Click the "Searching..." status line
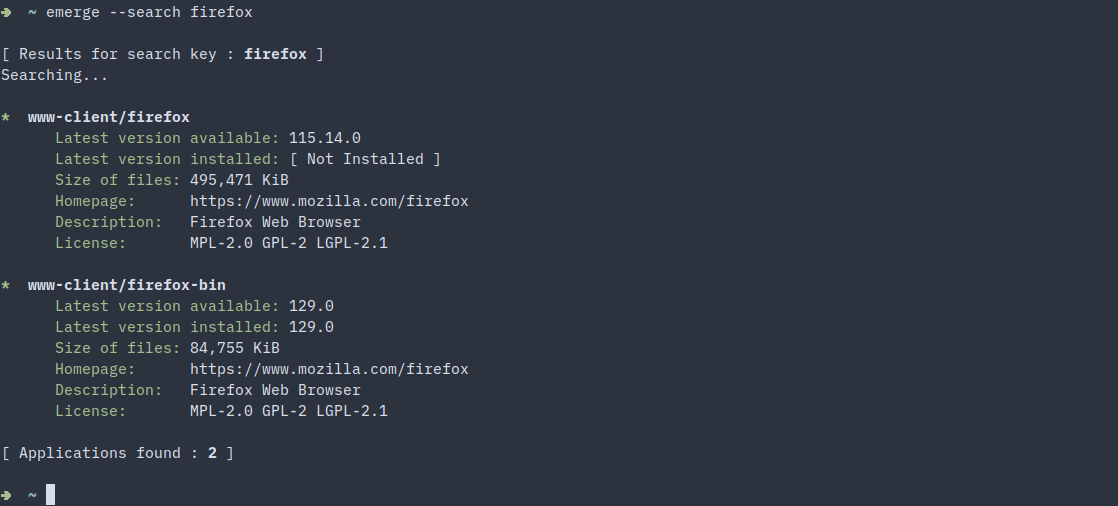Viewport: 1118px width, 506px height. (55, 75)
